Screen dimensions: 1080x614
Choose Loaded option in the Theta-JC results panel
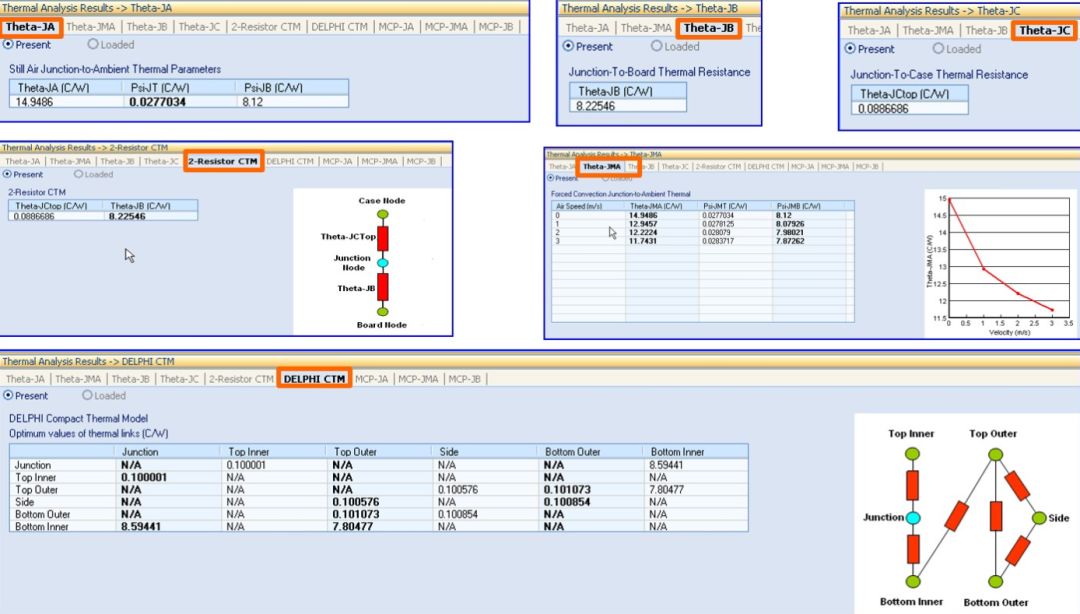[938, 48]
